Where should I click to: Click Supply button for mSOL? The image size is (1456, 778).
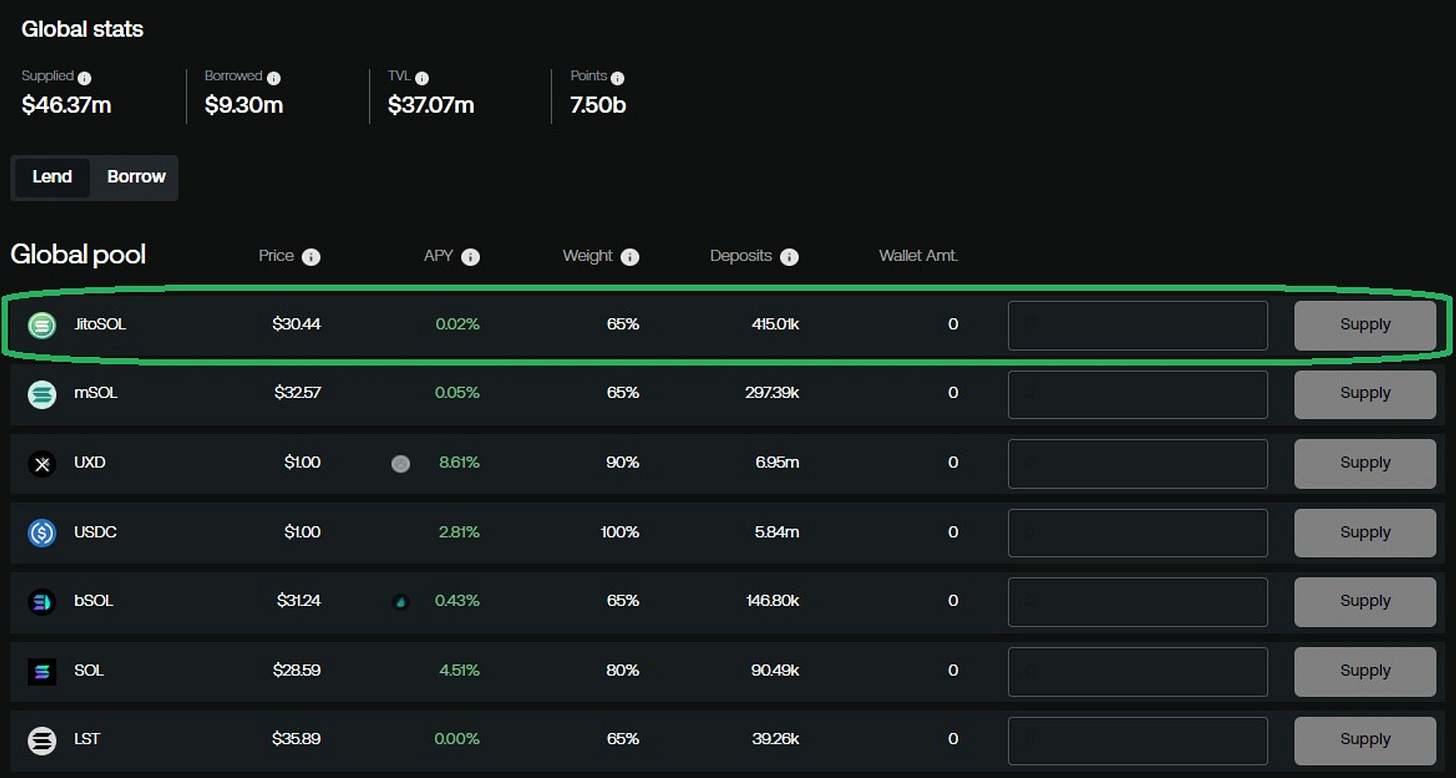[1365, 394]
